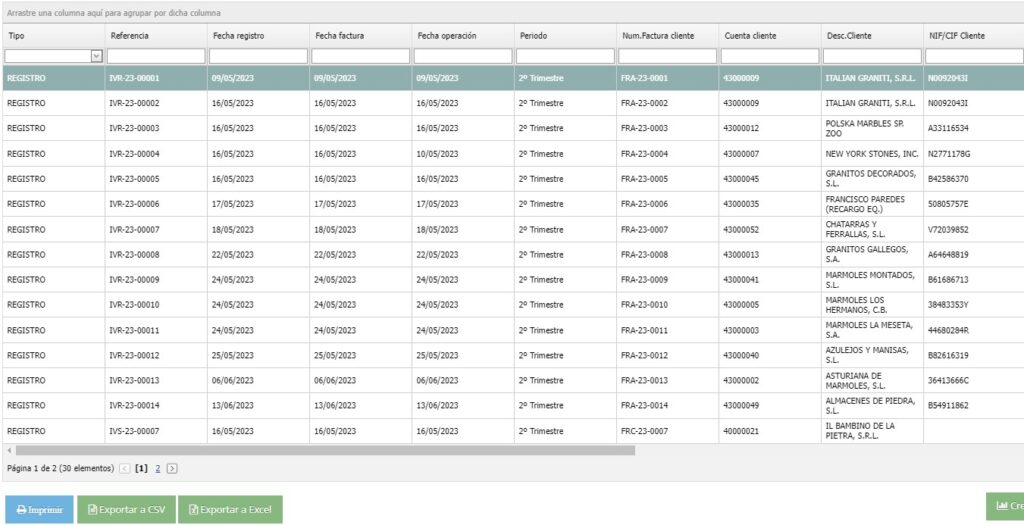
Task: Click the Cuenta cliente filter field
Action: 768,56
